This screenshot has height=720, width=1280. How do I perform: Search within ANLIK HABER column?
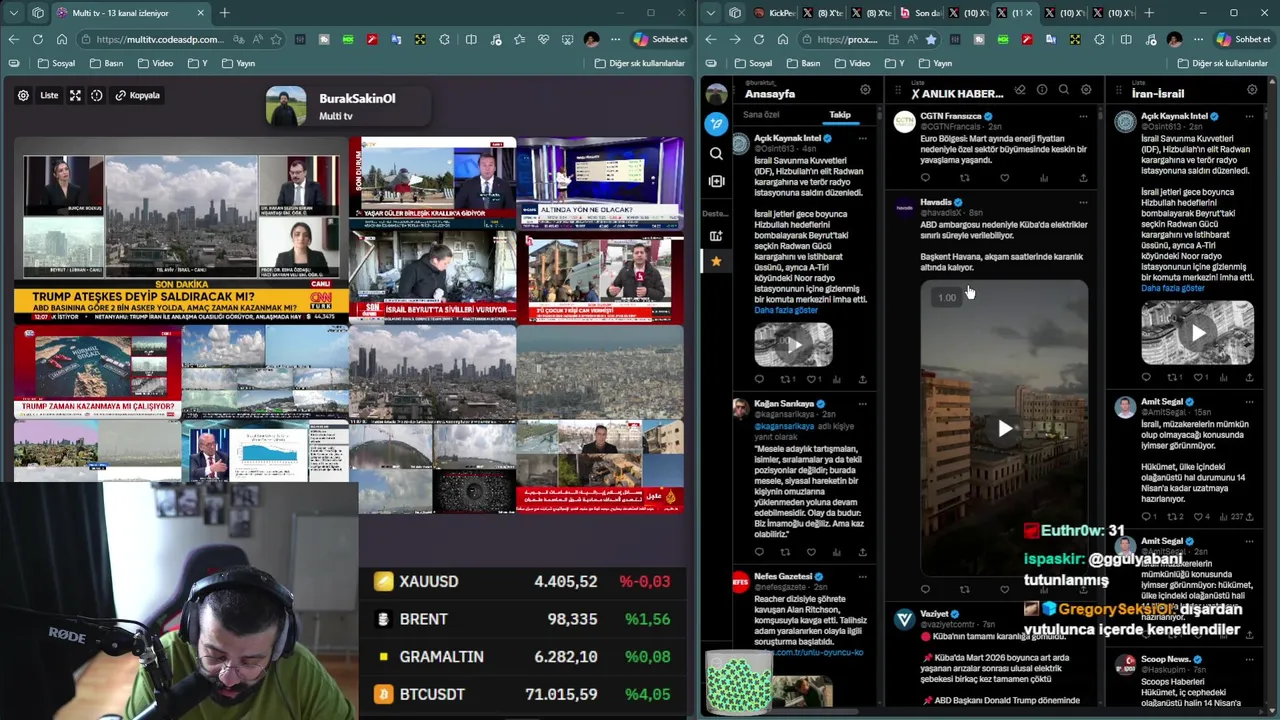1064,90
